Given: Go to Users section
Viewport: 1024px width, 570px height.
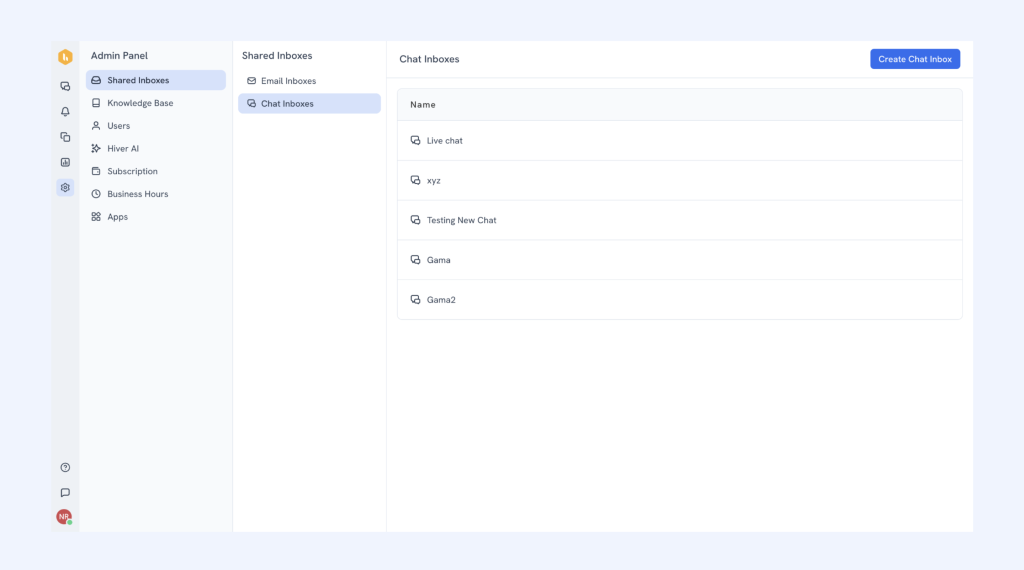Looking at the screenshot, I should click(x=118, y=126).
